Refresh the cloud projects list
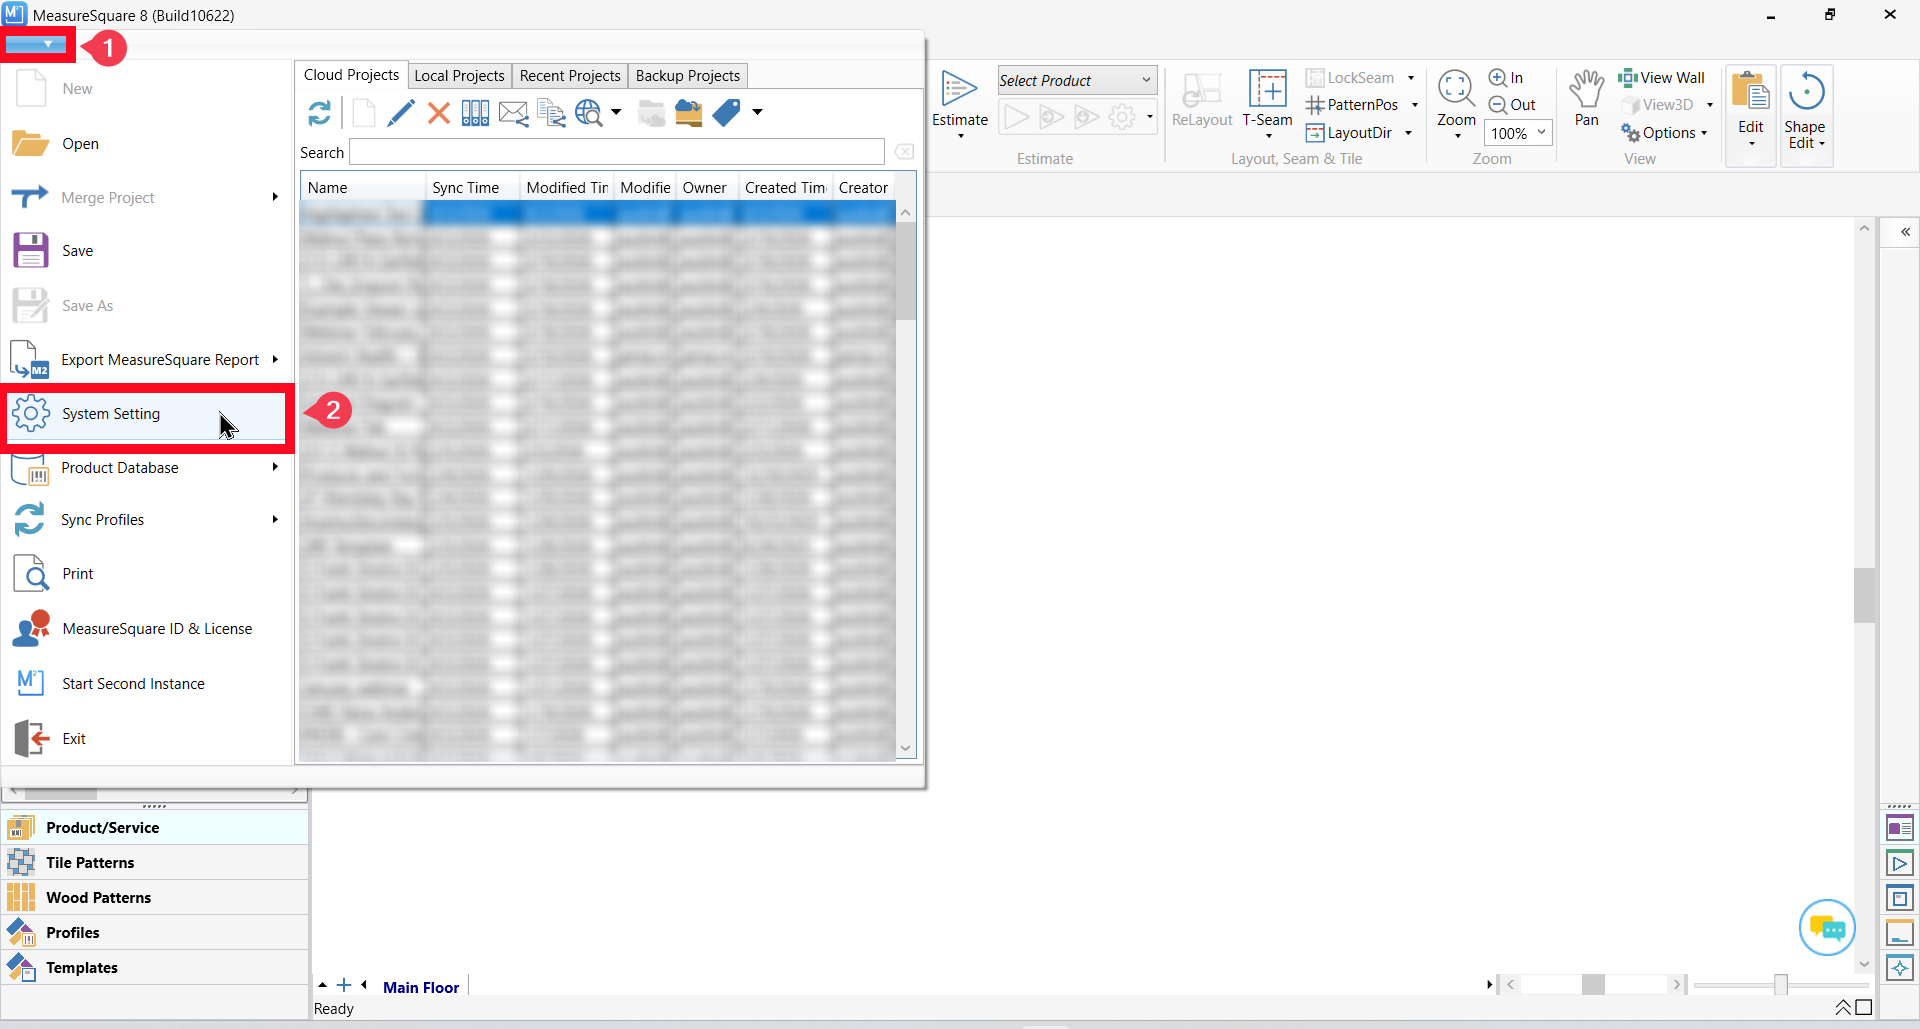The width and height of the screenshot is (1920, 1029). [x=319, y=113]
